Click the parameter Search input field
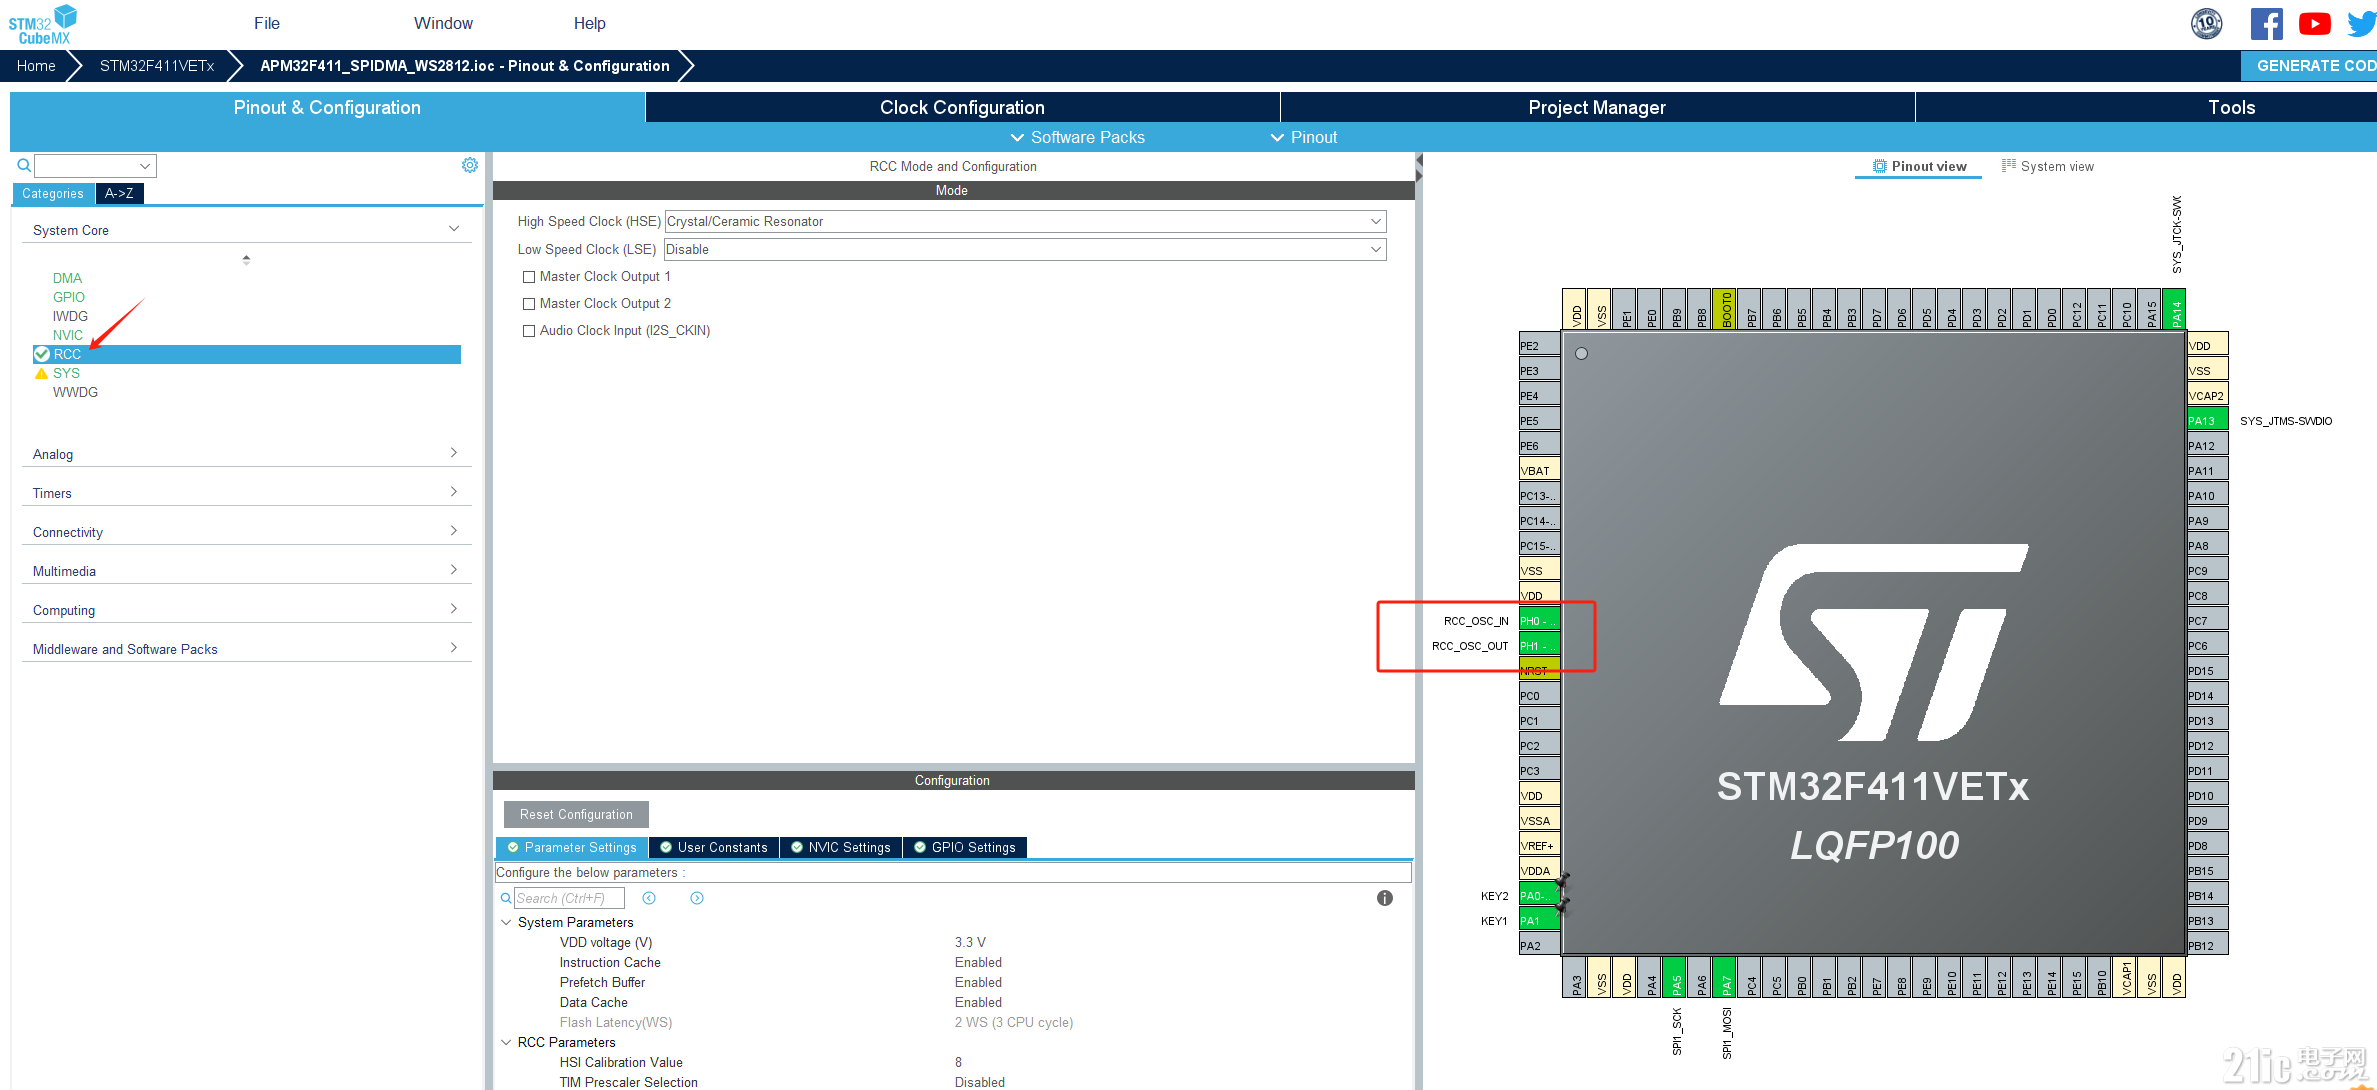The width and height of the screenshot is (2377, 1090). coord(569,898)
